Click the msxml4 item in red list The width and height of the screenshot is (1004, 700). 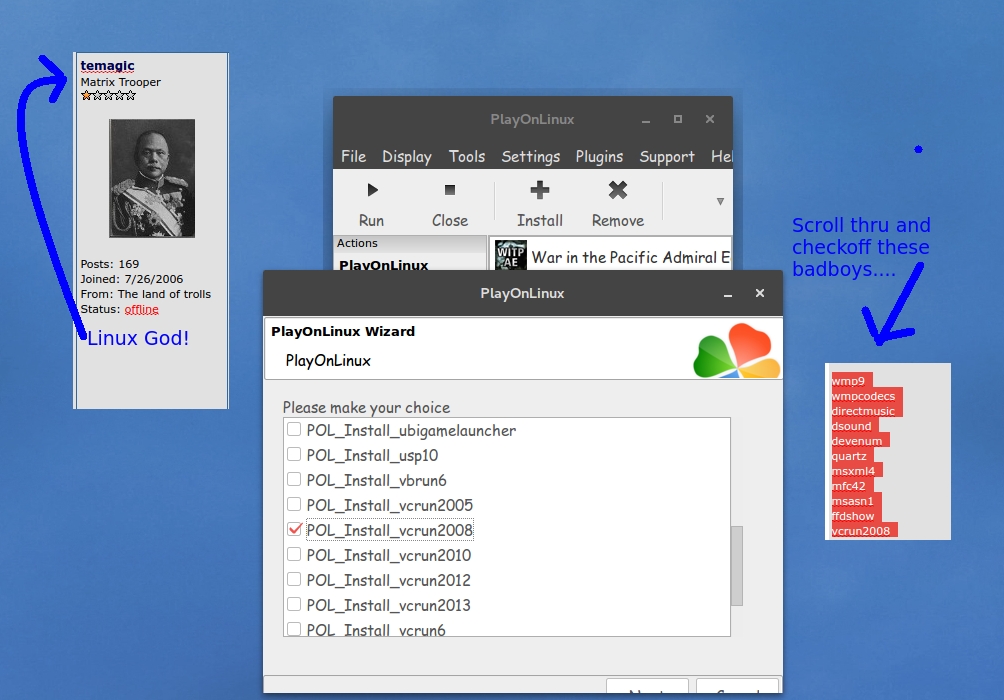click(854, 471)
